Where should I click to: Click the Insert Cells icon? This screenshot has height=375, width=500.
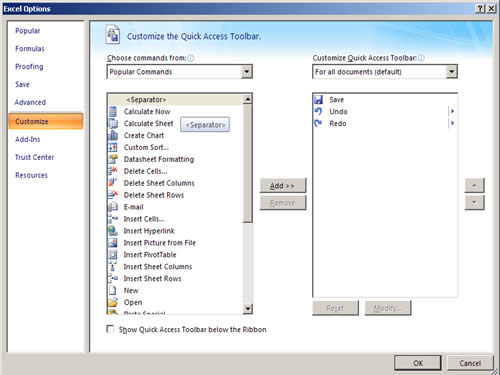click(x=113, y=219)
